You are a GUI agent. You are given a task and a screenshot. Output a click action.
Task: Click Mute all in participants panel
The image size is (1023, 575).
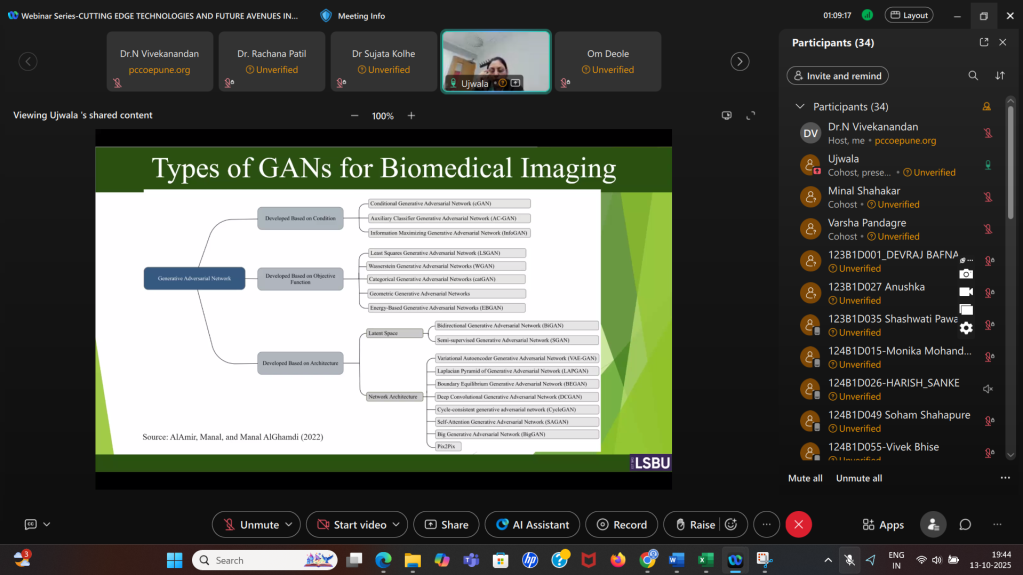pos(805,478)
